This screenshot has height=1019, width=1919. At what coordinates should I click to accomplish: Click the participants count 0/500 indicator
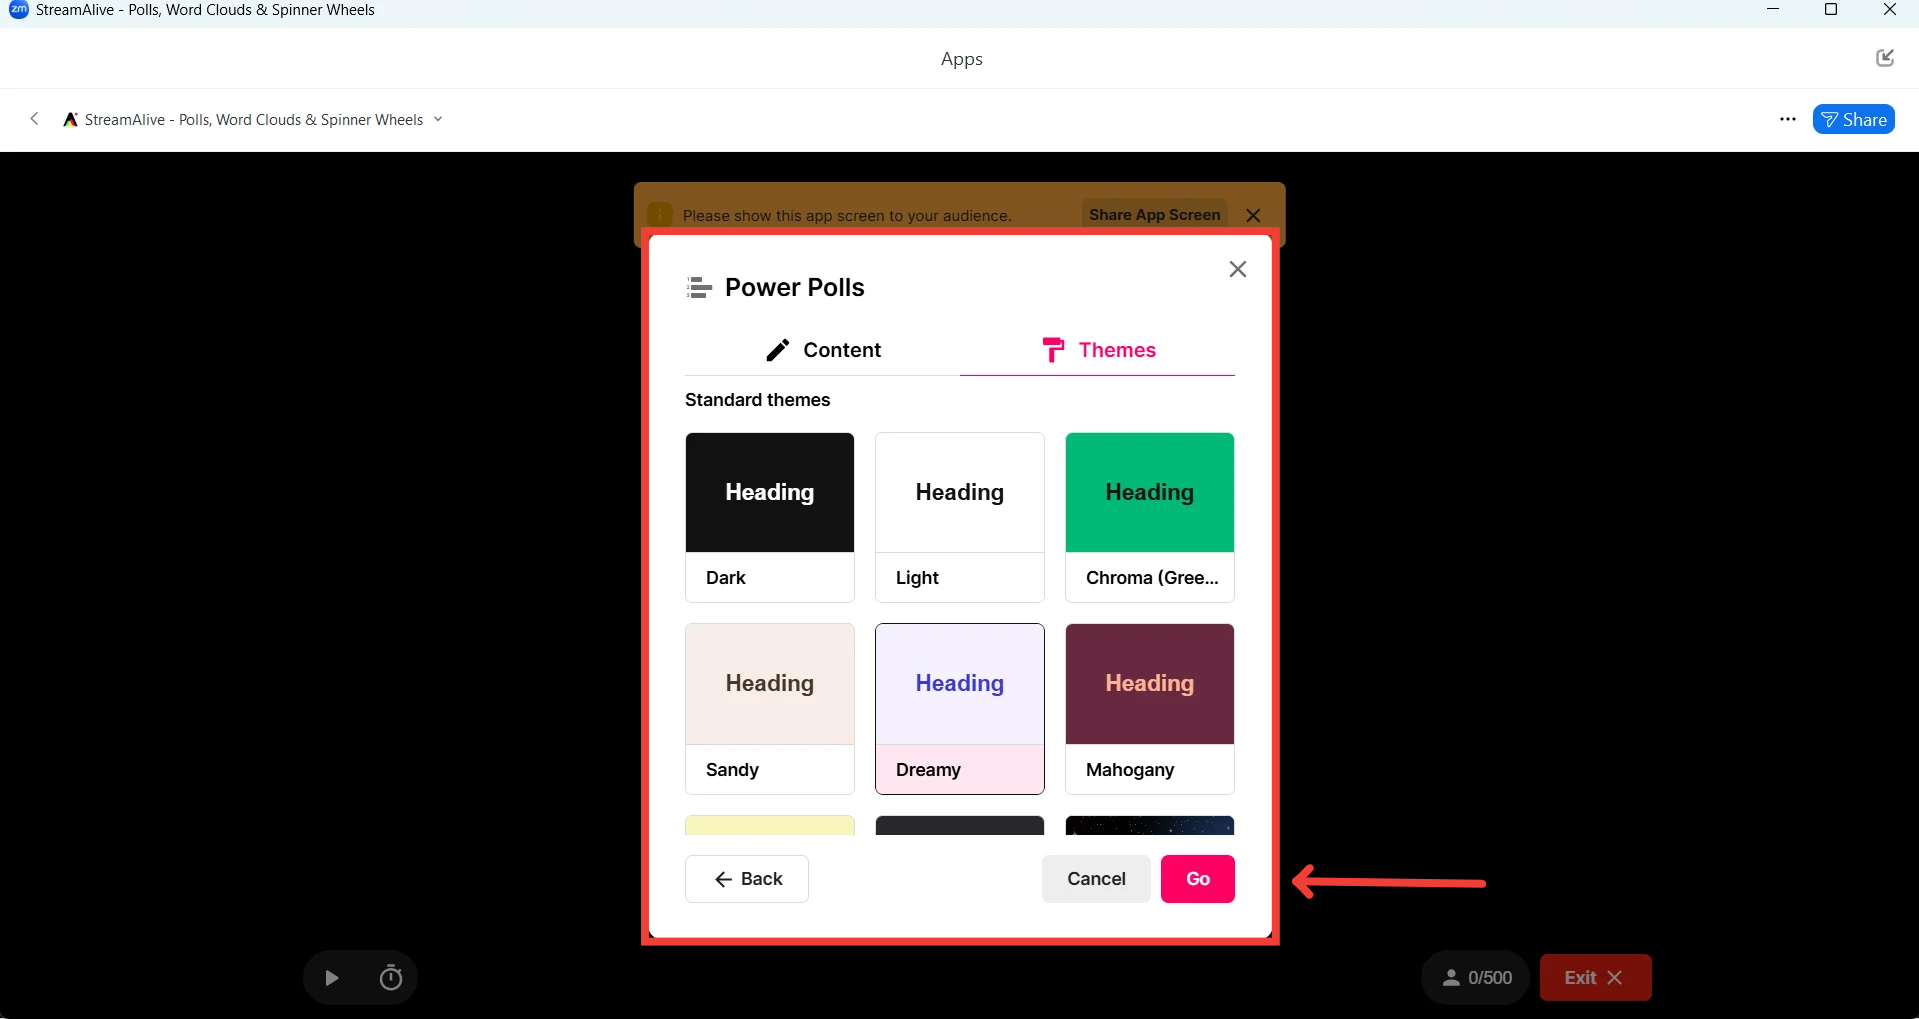1476,978
